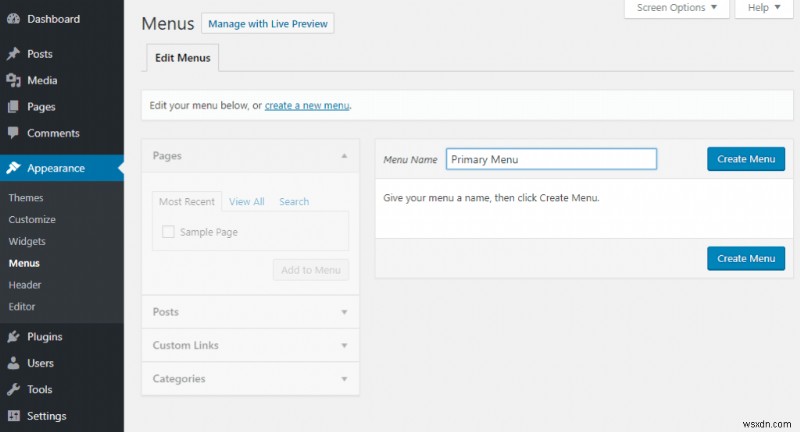Click the Posts pushpin icon
The width and height of the screenshot is (800, 432).
pyautogui.click(x=13, y=54)
